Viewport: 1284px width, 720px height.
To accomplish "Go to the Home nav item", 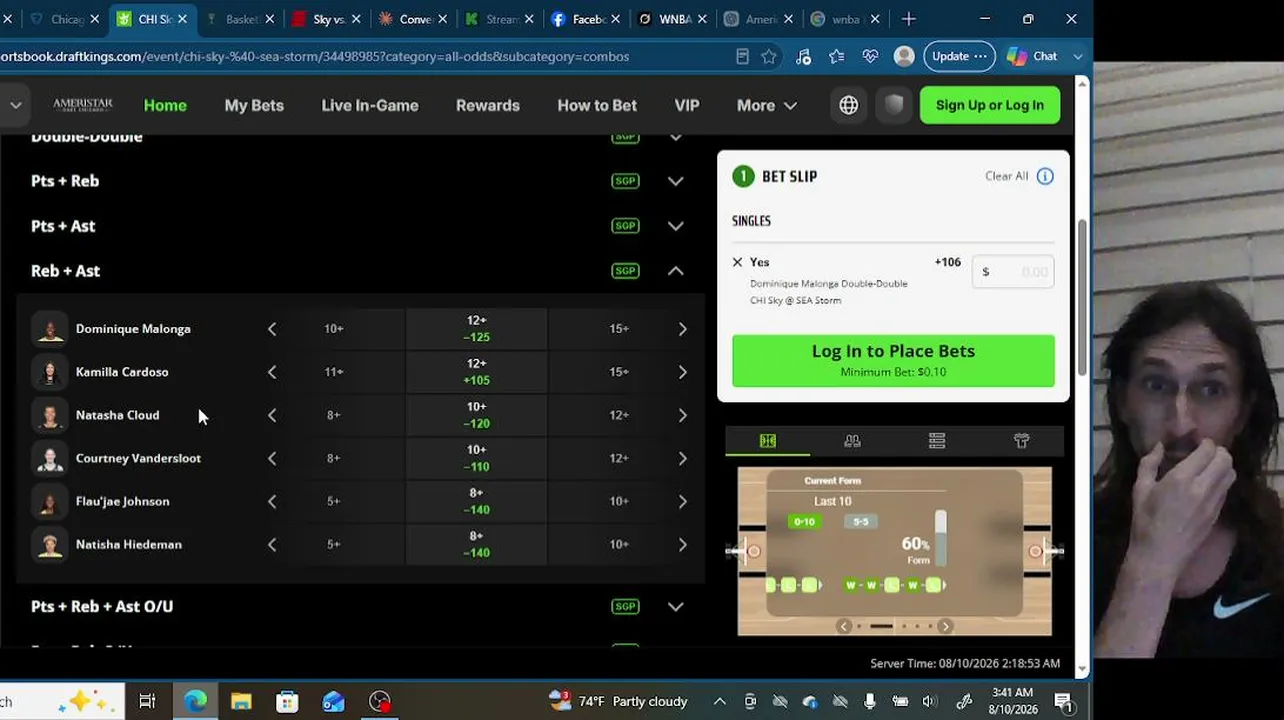I will coord(165,105).
